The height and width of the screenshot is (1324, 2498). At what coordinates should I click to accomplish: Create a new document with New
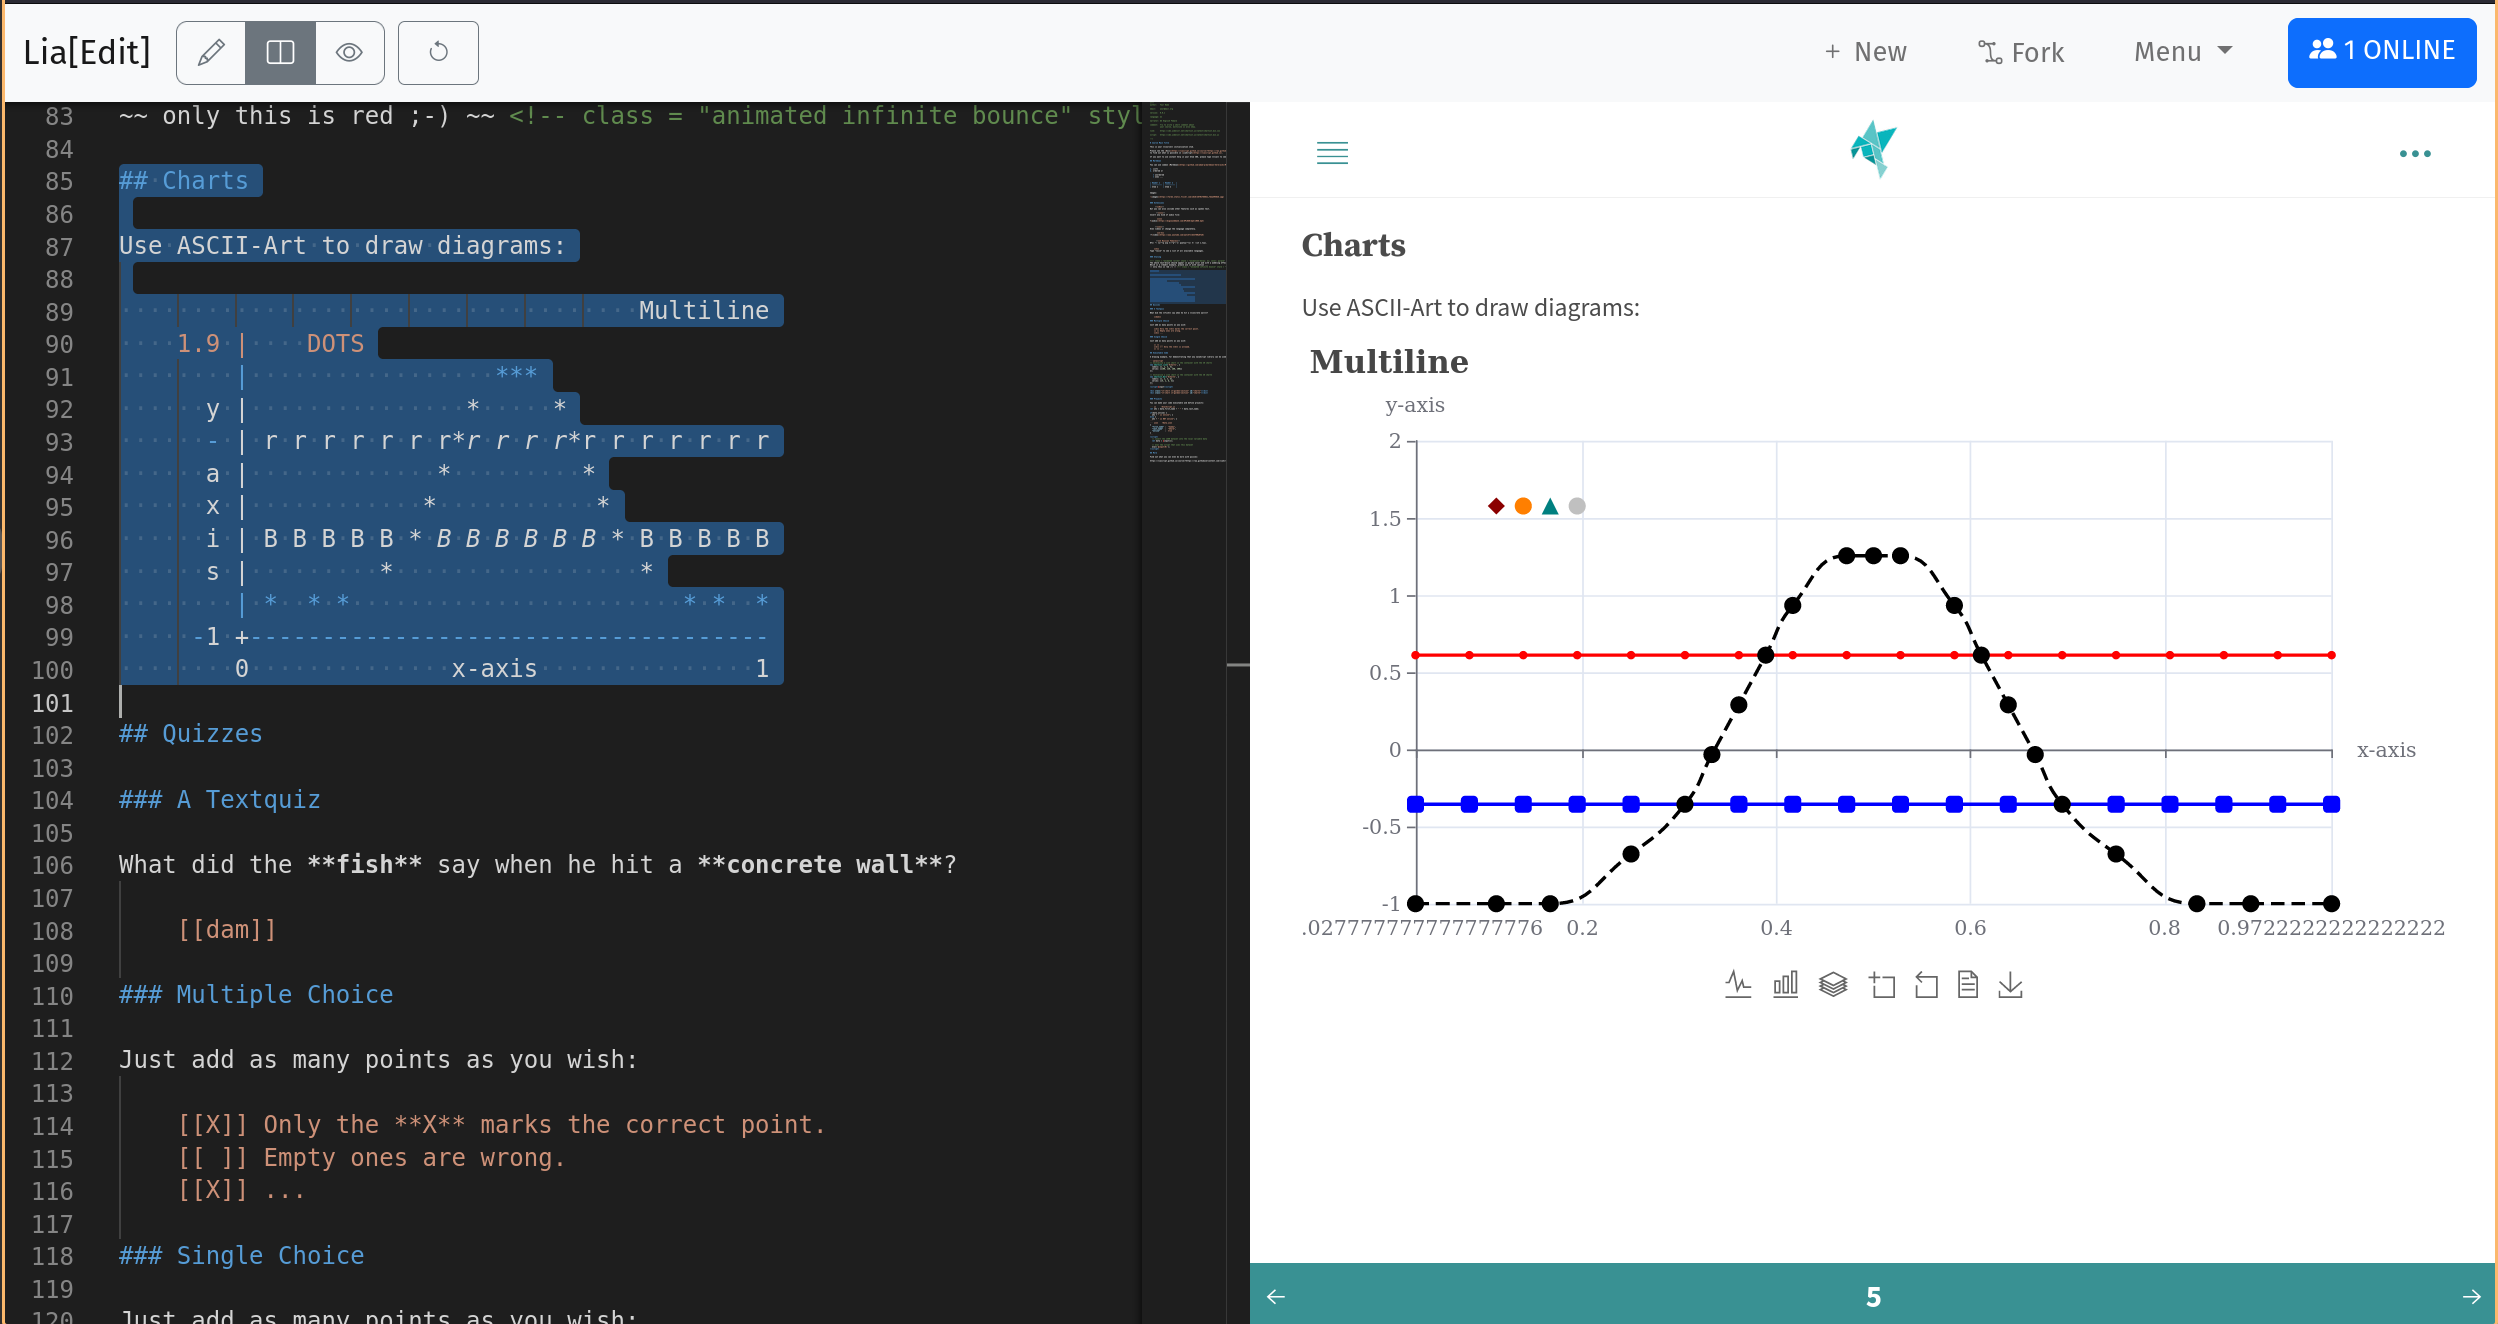[1865, 52]
